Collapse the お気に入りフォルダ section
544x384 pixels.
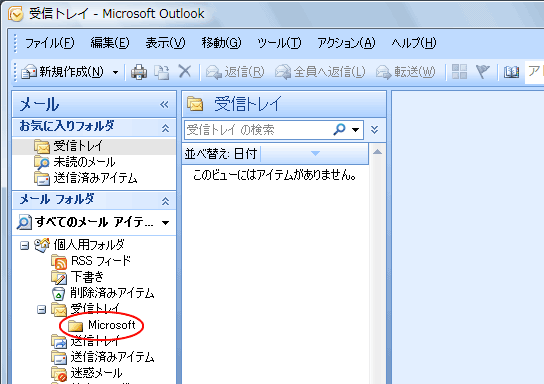pos(165,128)
